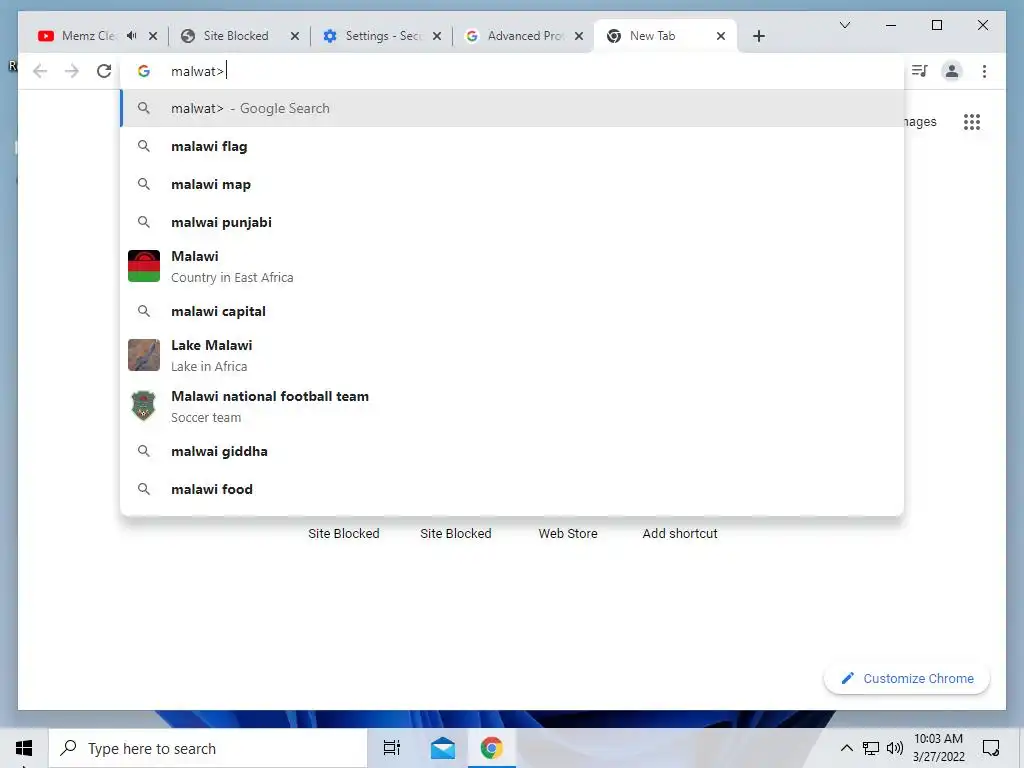Open the first Site Blocked shortcut
This screenshot has height=768, width=1024.
(344, 534)
